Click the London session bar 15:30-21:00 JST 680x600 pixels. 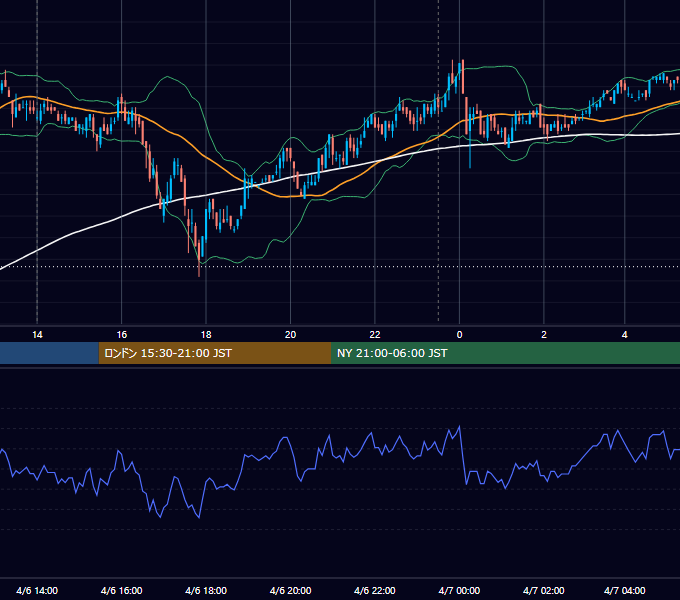click(215, 353)
